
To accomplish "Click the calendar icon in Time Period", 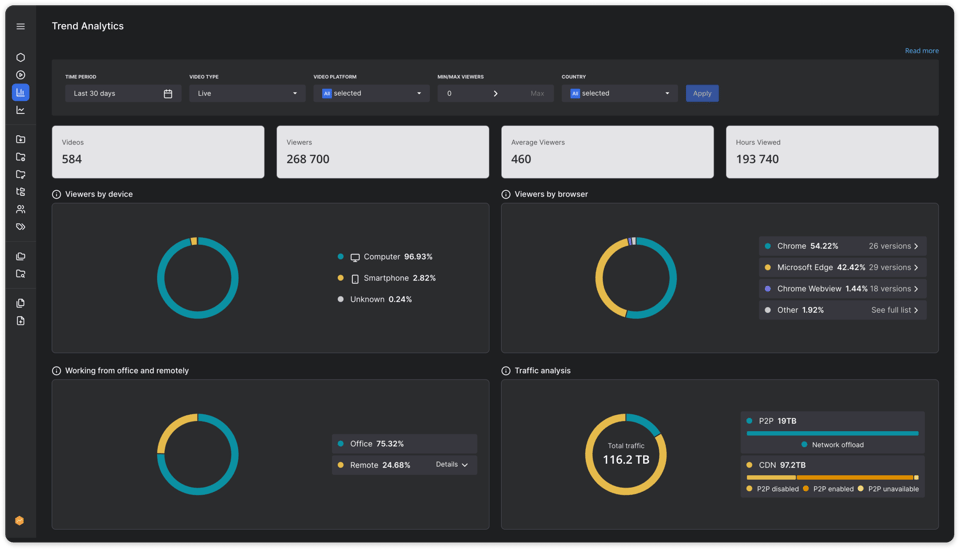I will [168, 94].
